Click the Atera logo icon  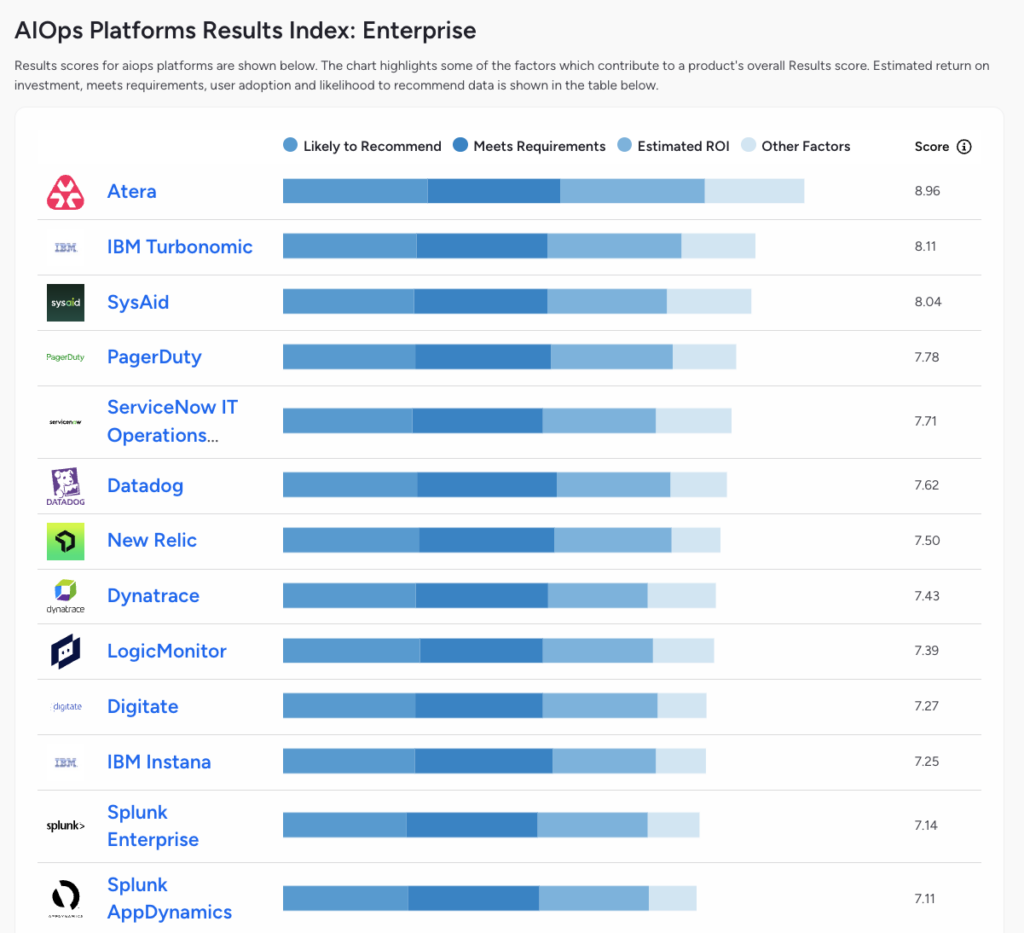click(65, 192)
